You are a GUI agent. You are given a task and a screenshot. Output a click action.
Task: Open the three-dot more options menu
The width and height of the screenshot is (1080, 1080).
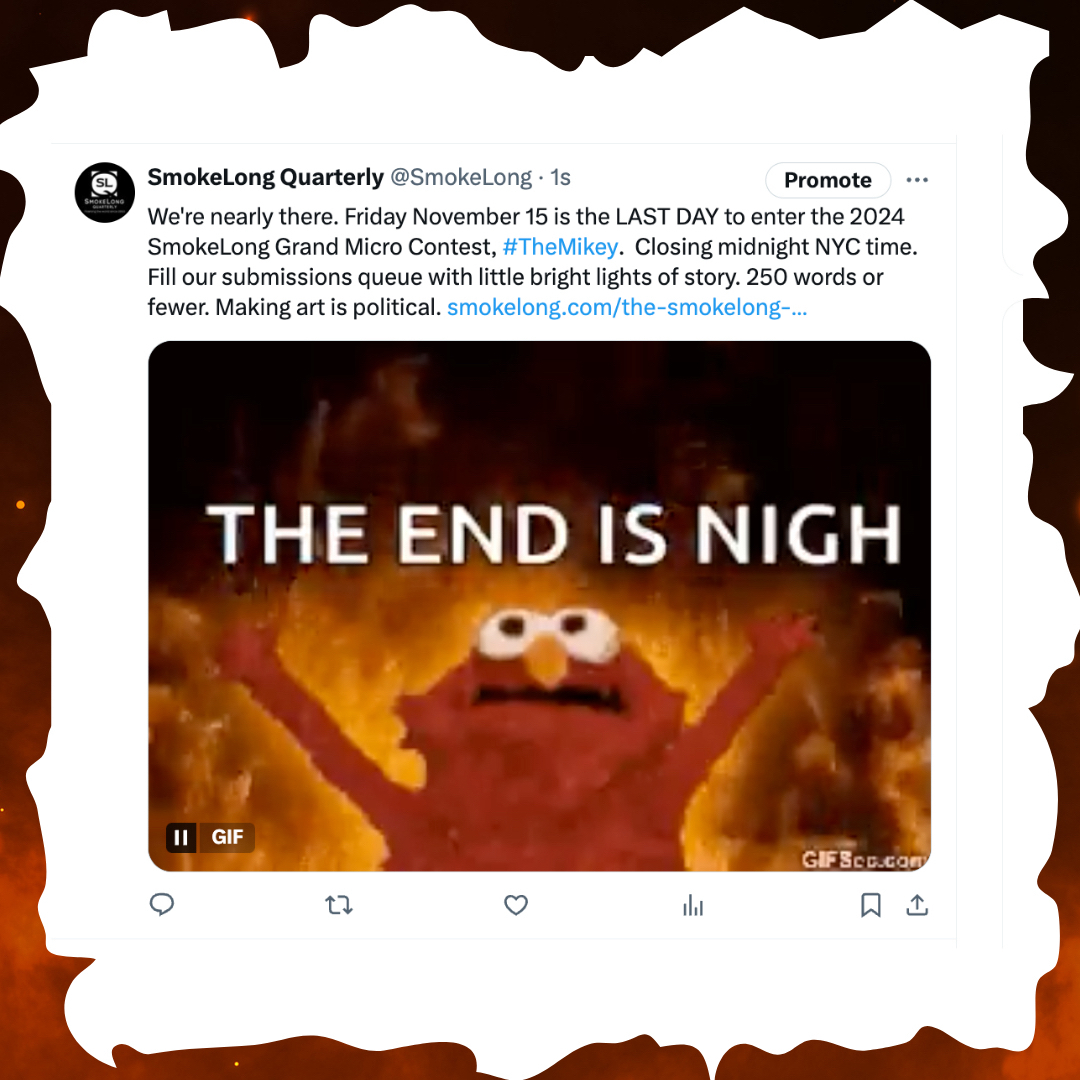tap(917, 180)
